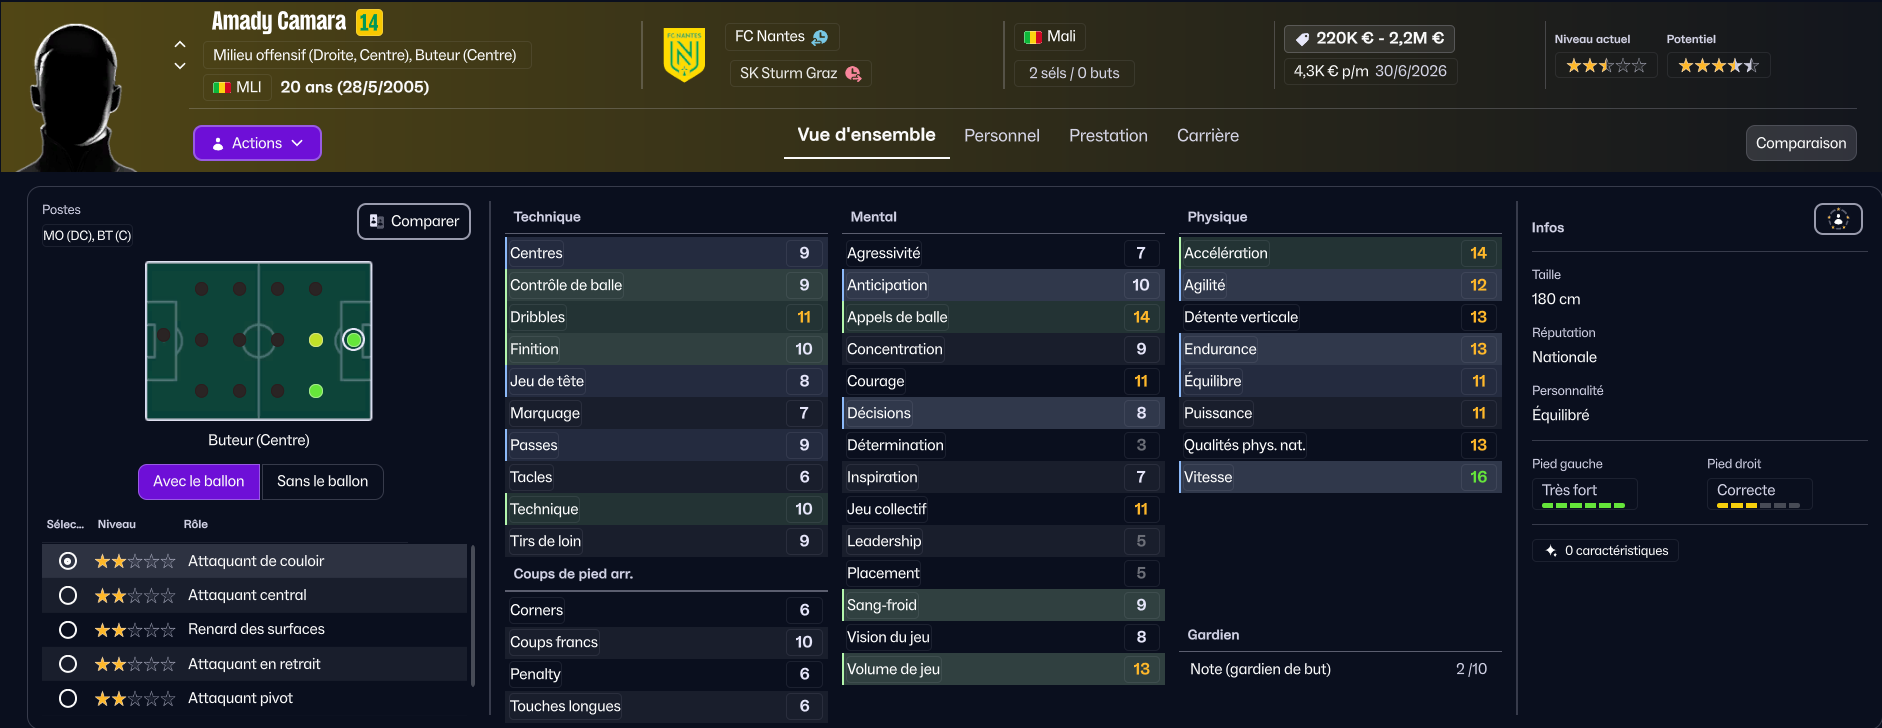The height and width of the screenshot is (728, 1882).
Task: Select the Attaquant pivot radio button
Action: (68, 699)
